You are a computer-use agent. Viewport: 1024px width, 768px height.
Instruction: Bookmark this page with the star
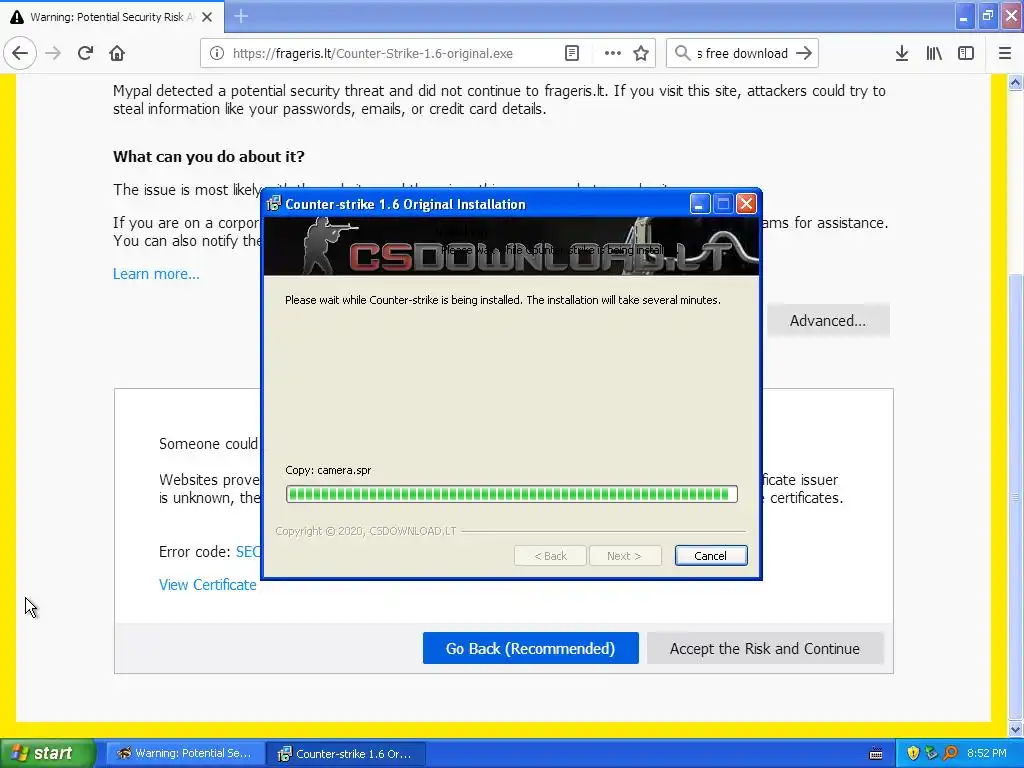point(641,53)
